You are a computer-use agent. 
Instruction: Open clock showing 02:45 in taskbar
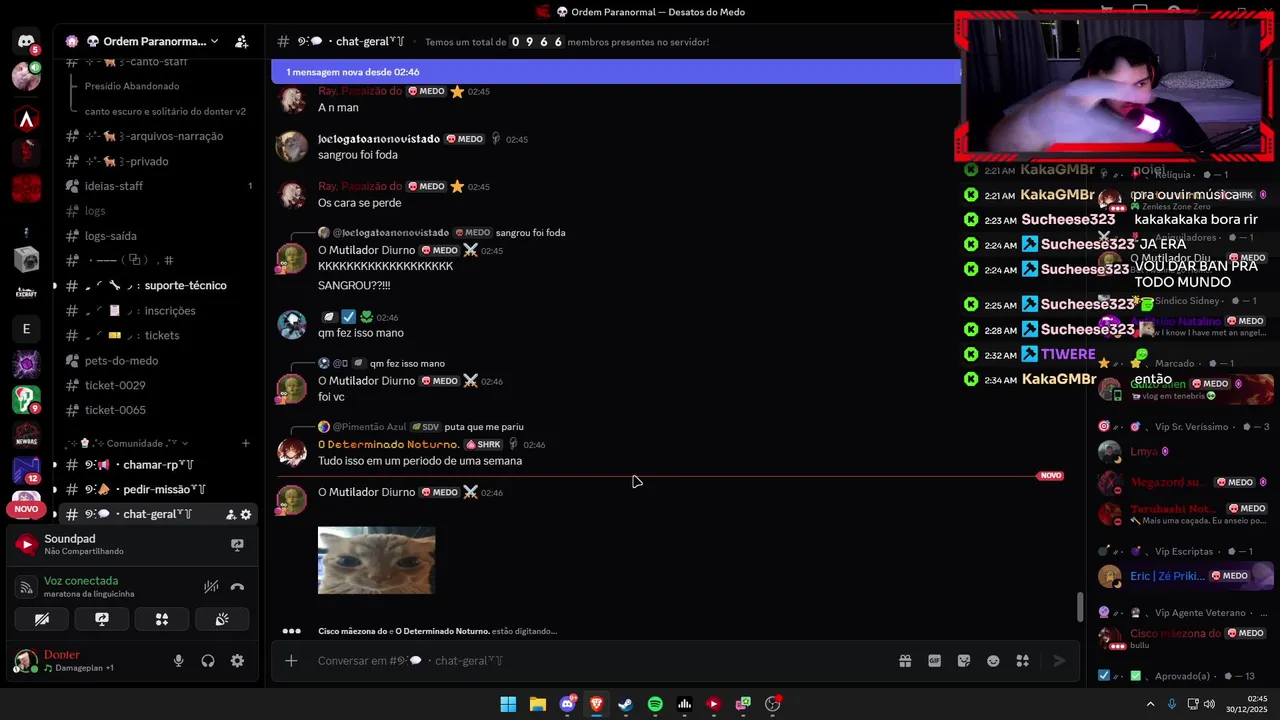1249,704
